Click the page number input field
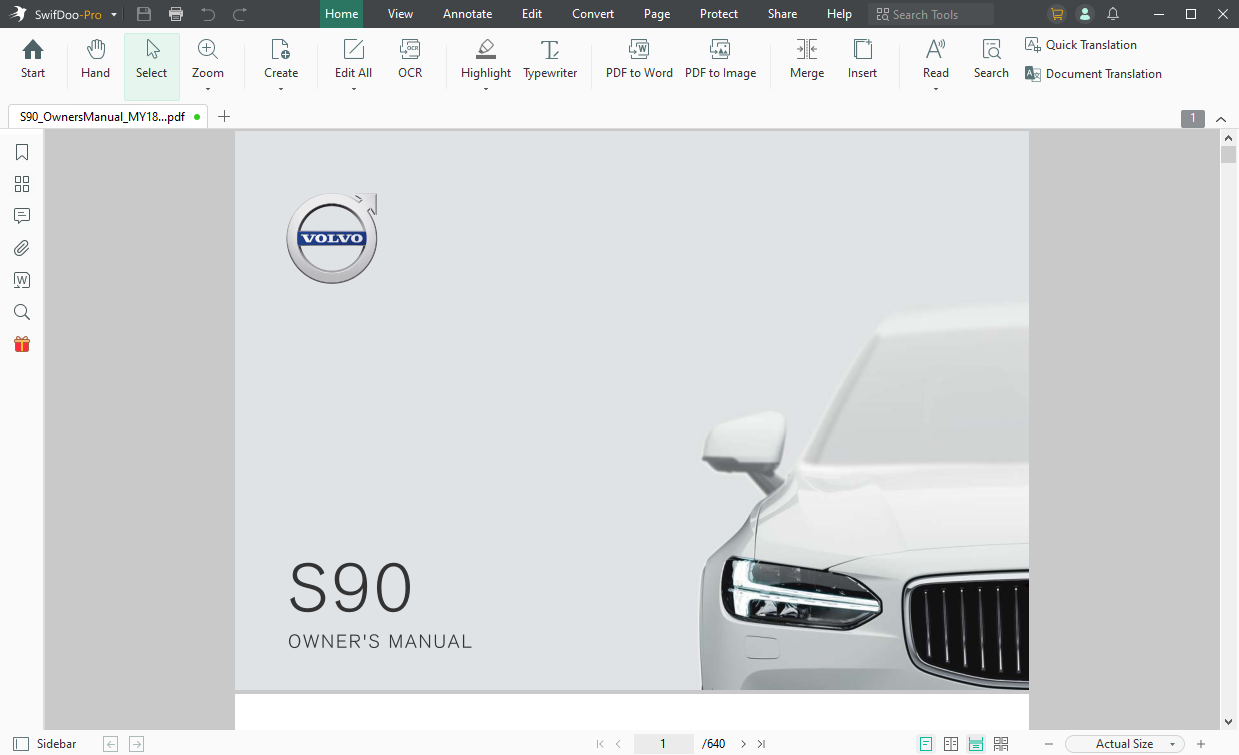The width and height of the screenshot is (1239, 755). tap(663, 744)
